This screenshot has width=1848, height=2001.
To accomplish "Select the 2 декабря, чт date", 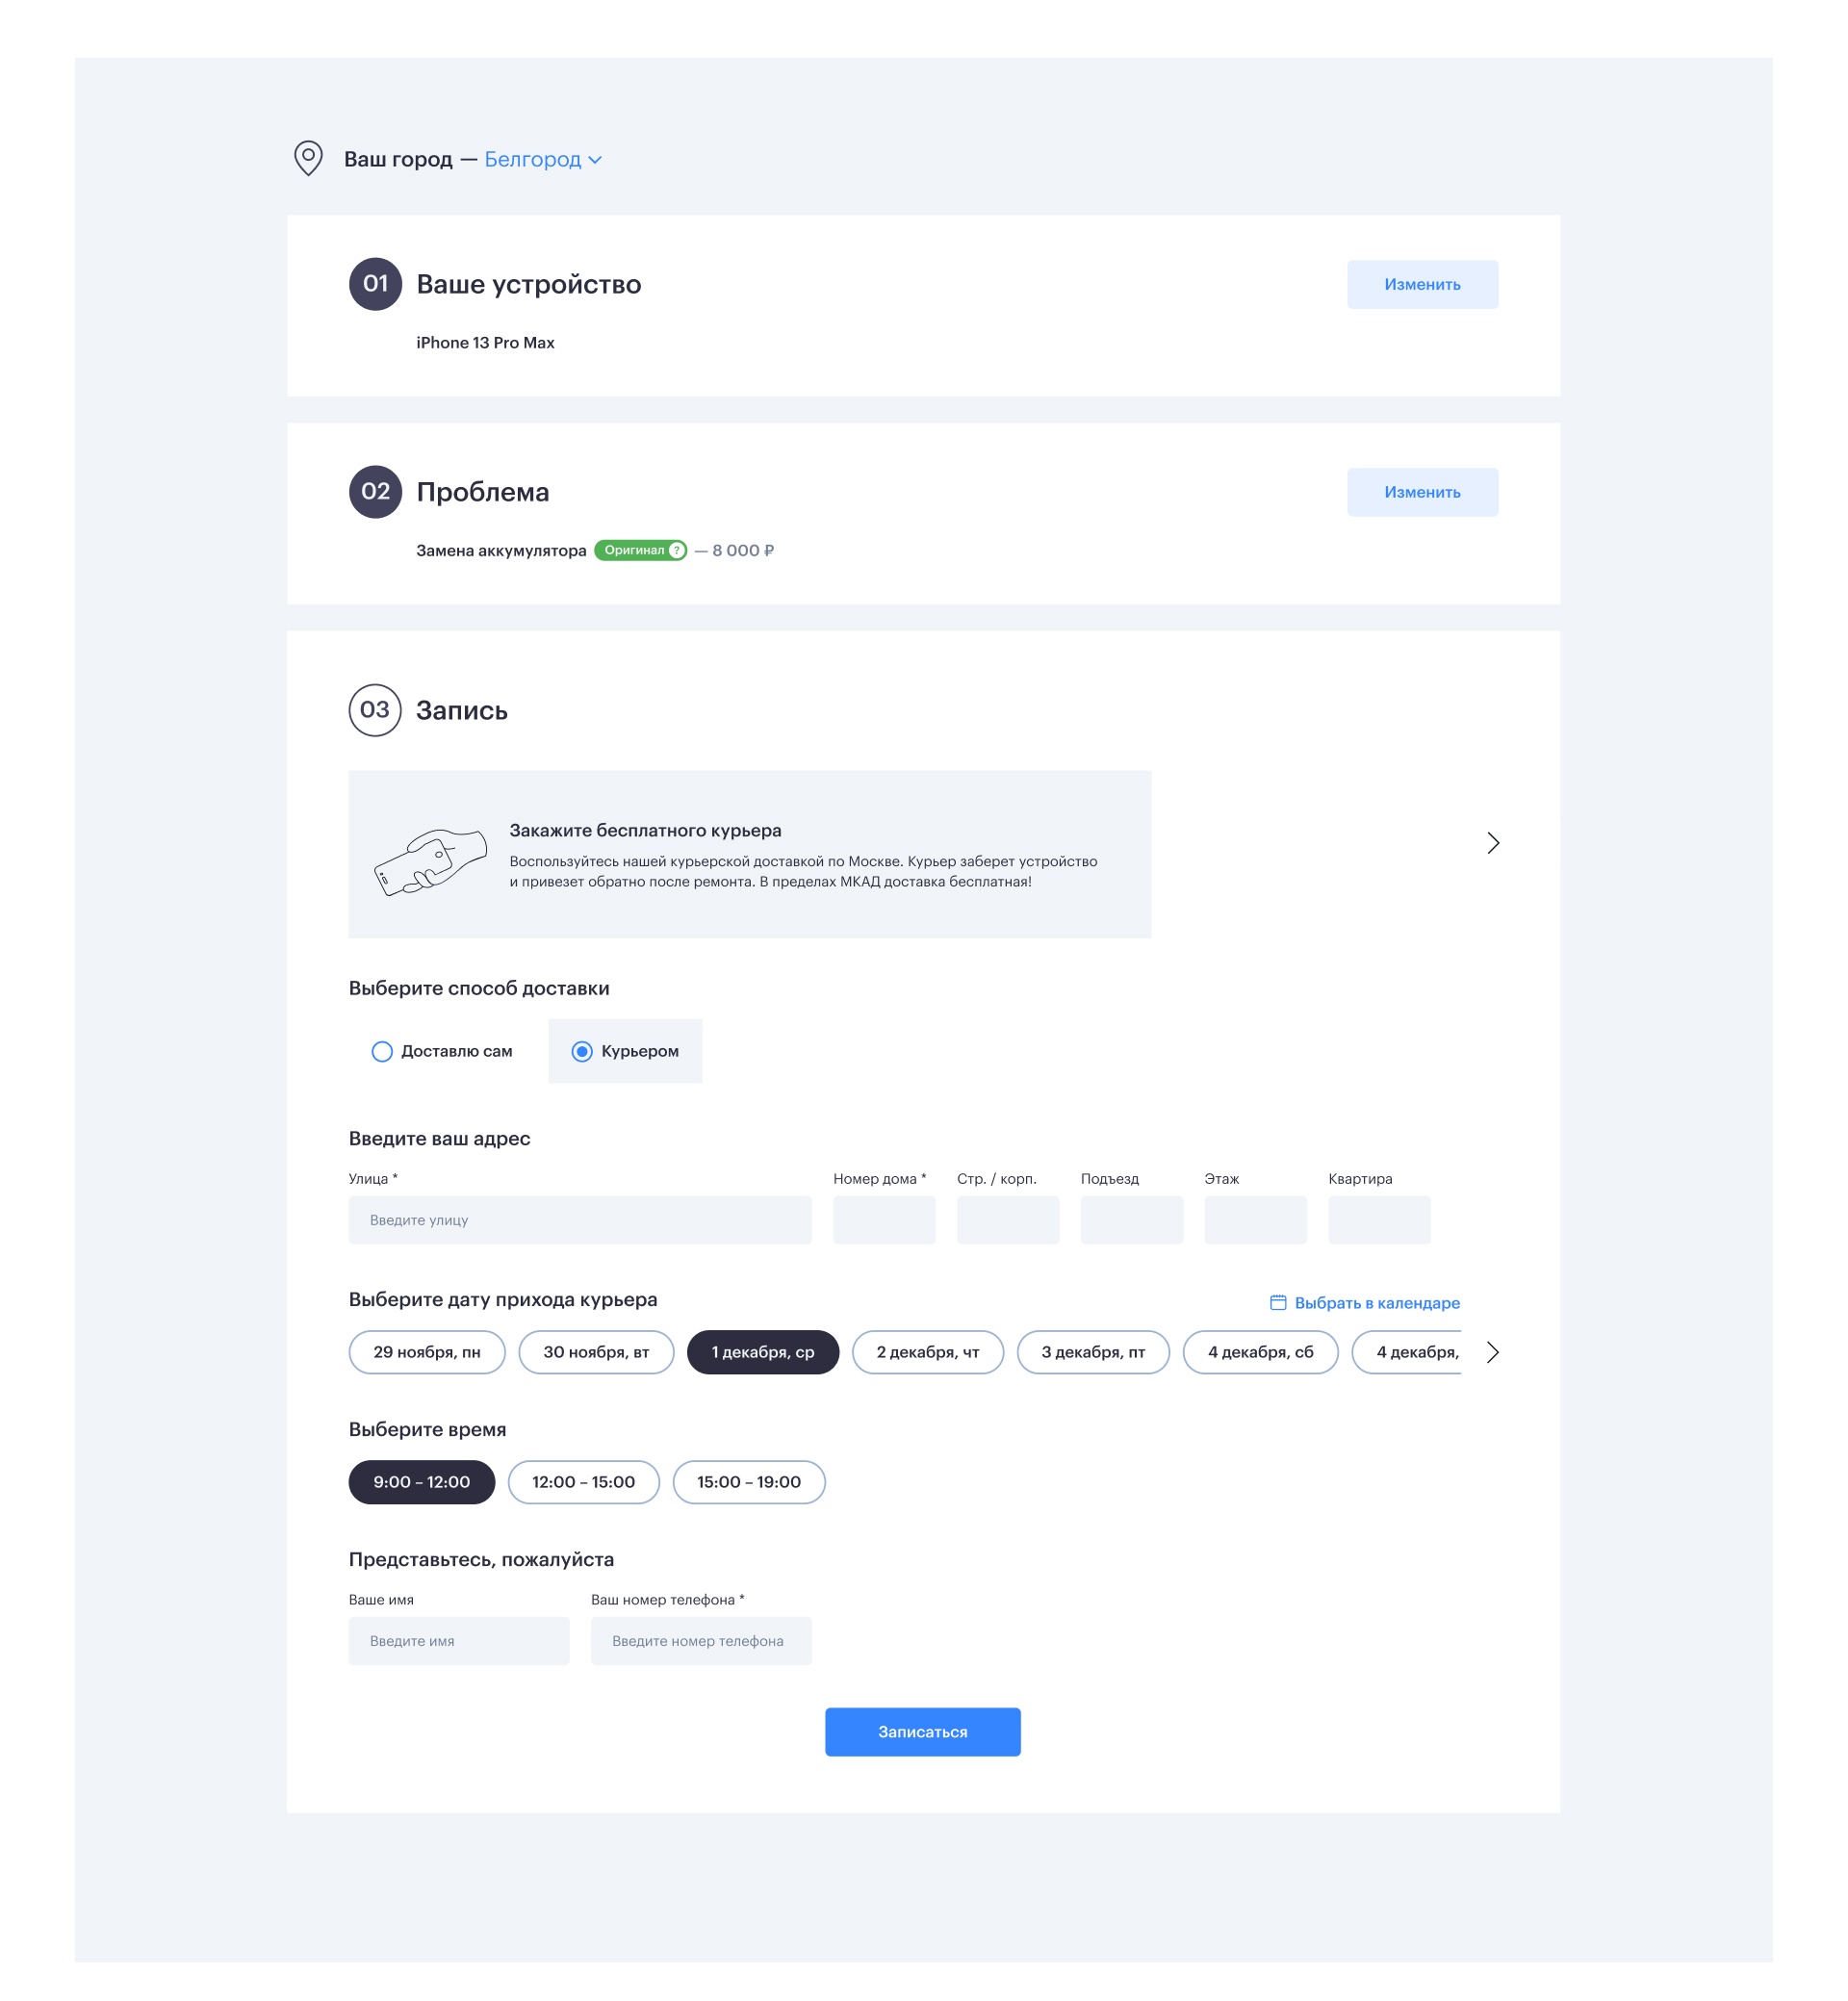I will (x=928, y=1352).
